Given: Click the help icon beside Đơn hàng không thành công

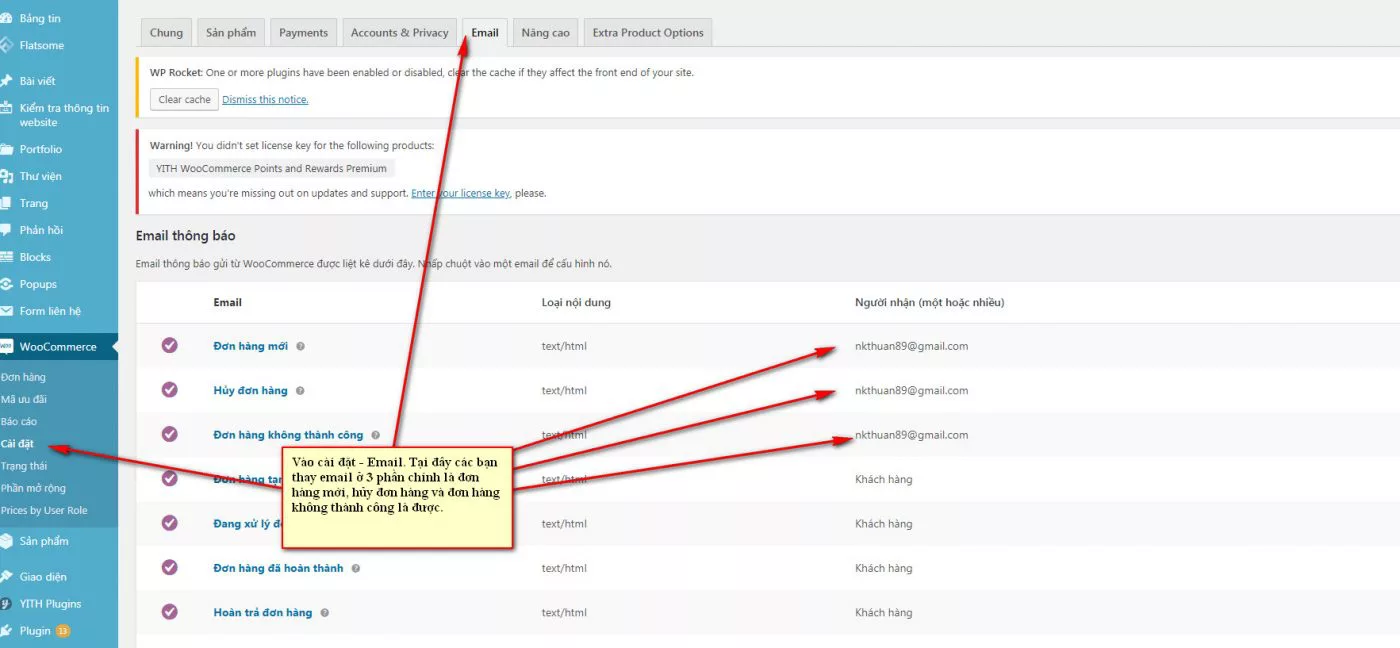Looking at the screenshot, I should 375,434.
